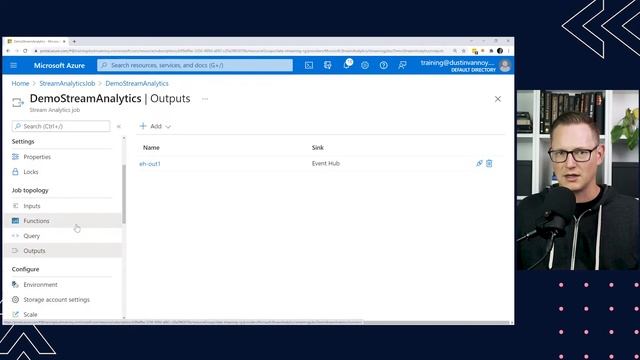The image size is (640, 360).
Task: Open the training@dustinvannoy account menu
Action: tap(458, 65)
